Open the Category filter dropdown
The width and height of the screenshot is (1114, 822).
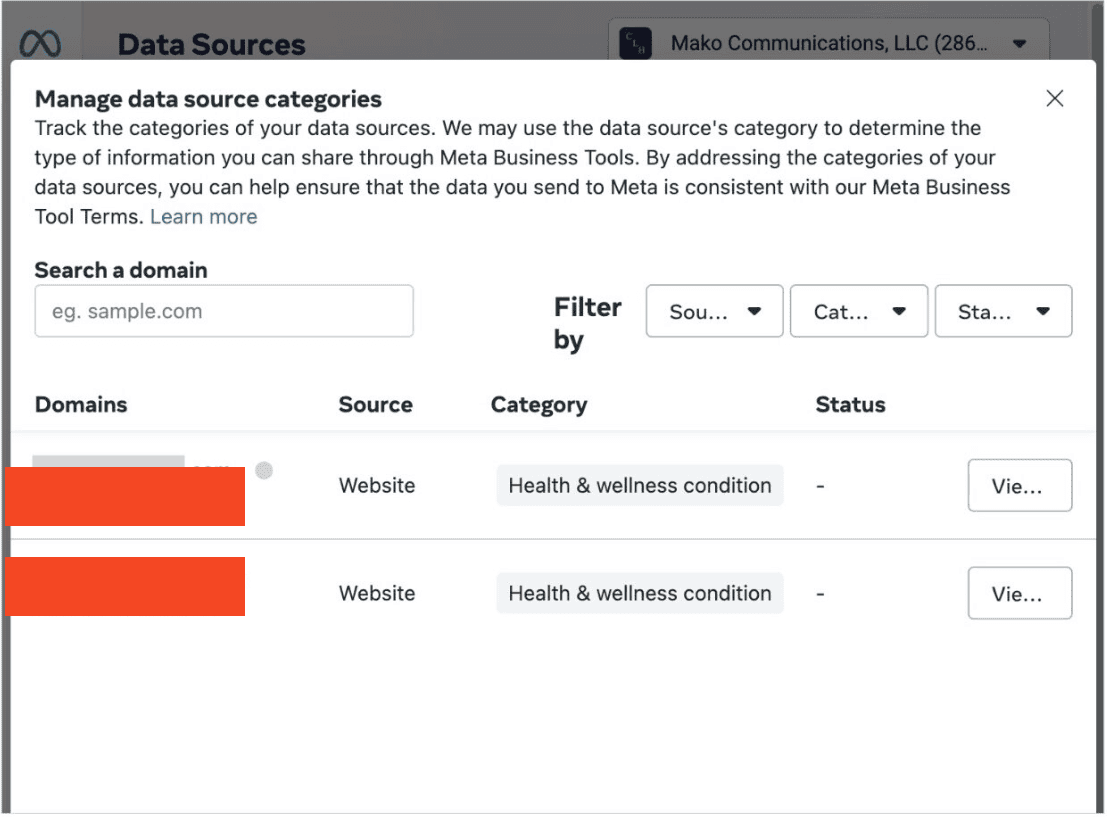[858, 311]
